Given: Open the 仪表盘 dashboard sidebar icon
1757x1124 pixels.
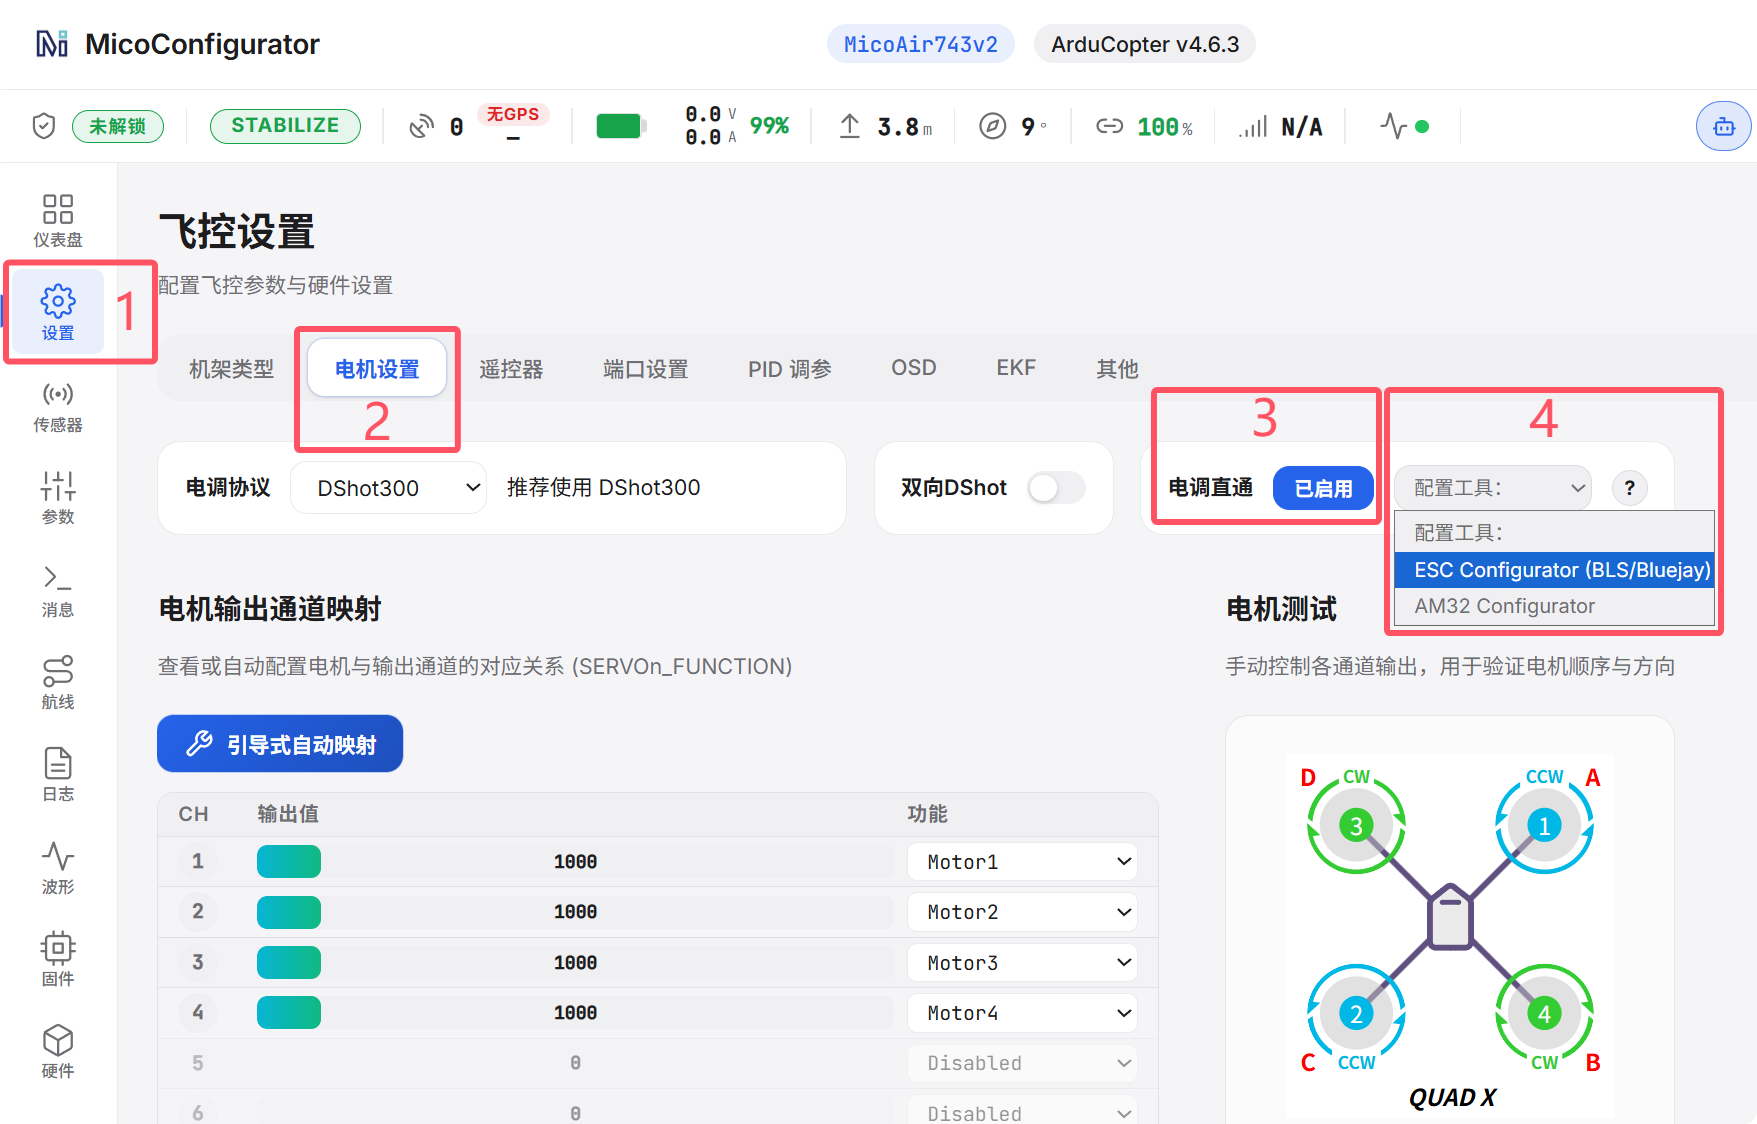Looking at the screenshot, I should pyautogui.click(x=58, y=221).
